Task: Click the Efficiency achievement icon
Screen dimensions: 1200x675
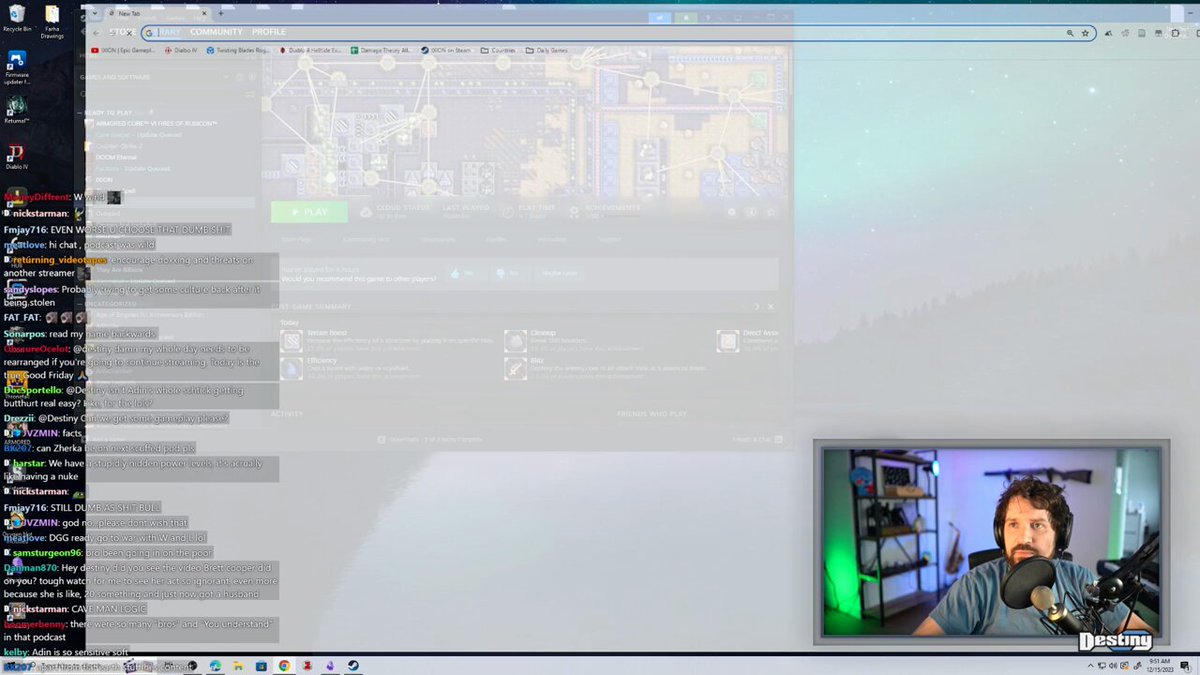Action: 291,368
